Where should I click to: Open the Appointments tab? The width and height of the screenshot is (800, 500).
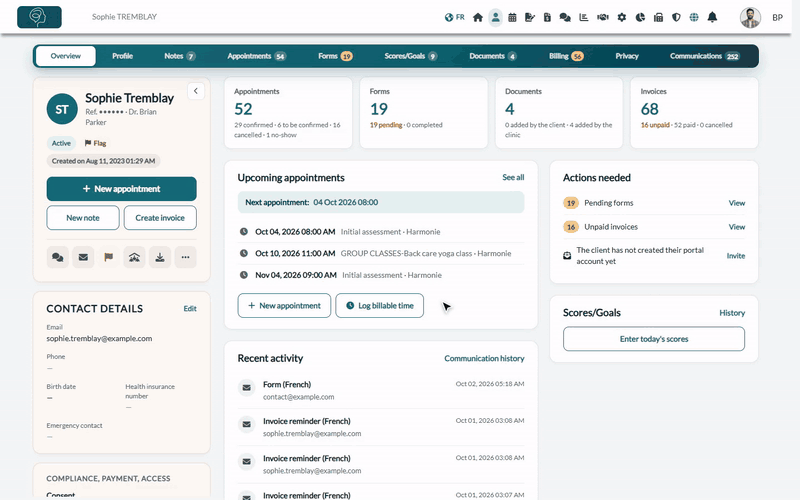(x=256, y=56)
